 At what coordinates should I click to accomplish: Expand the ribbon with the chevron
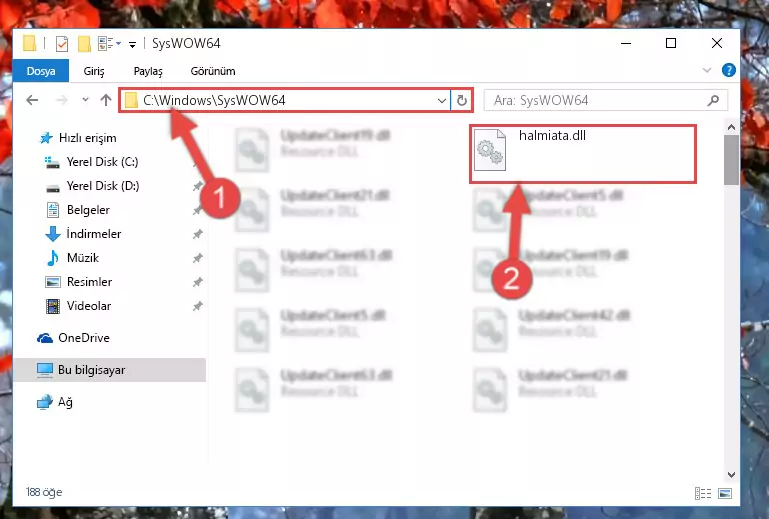pos(706,71)
